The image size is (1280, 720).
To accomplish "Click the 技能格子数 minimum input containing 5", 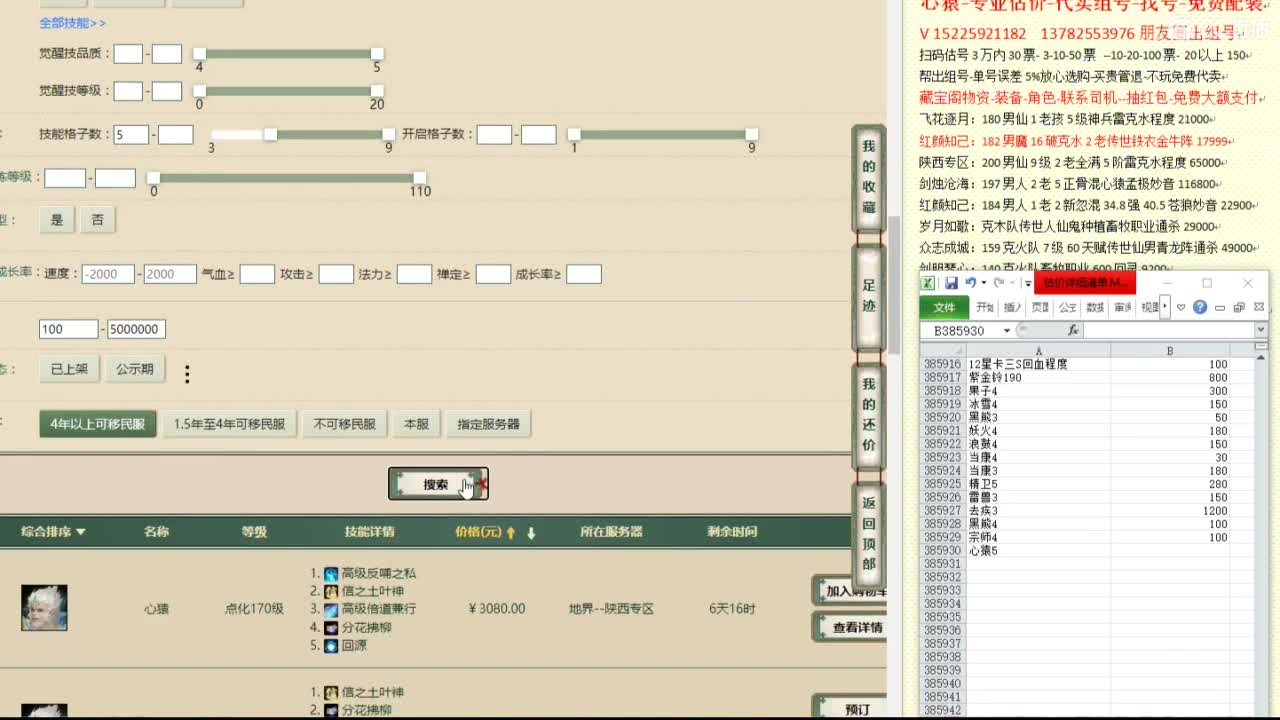I will (x=131, y=134).
